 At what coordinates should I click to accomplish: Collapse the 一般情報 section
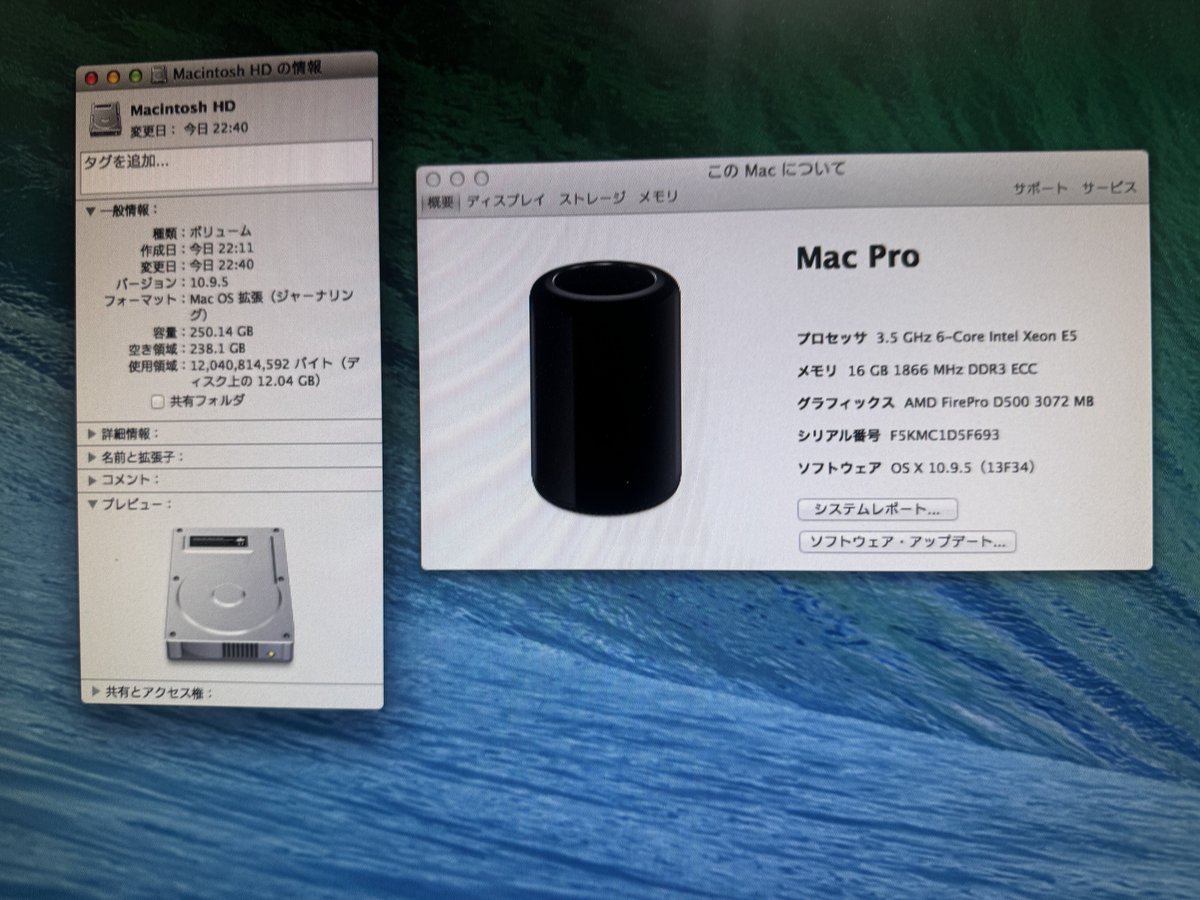click(x=90, y=211)
